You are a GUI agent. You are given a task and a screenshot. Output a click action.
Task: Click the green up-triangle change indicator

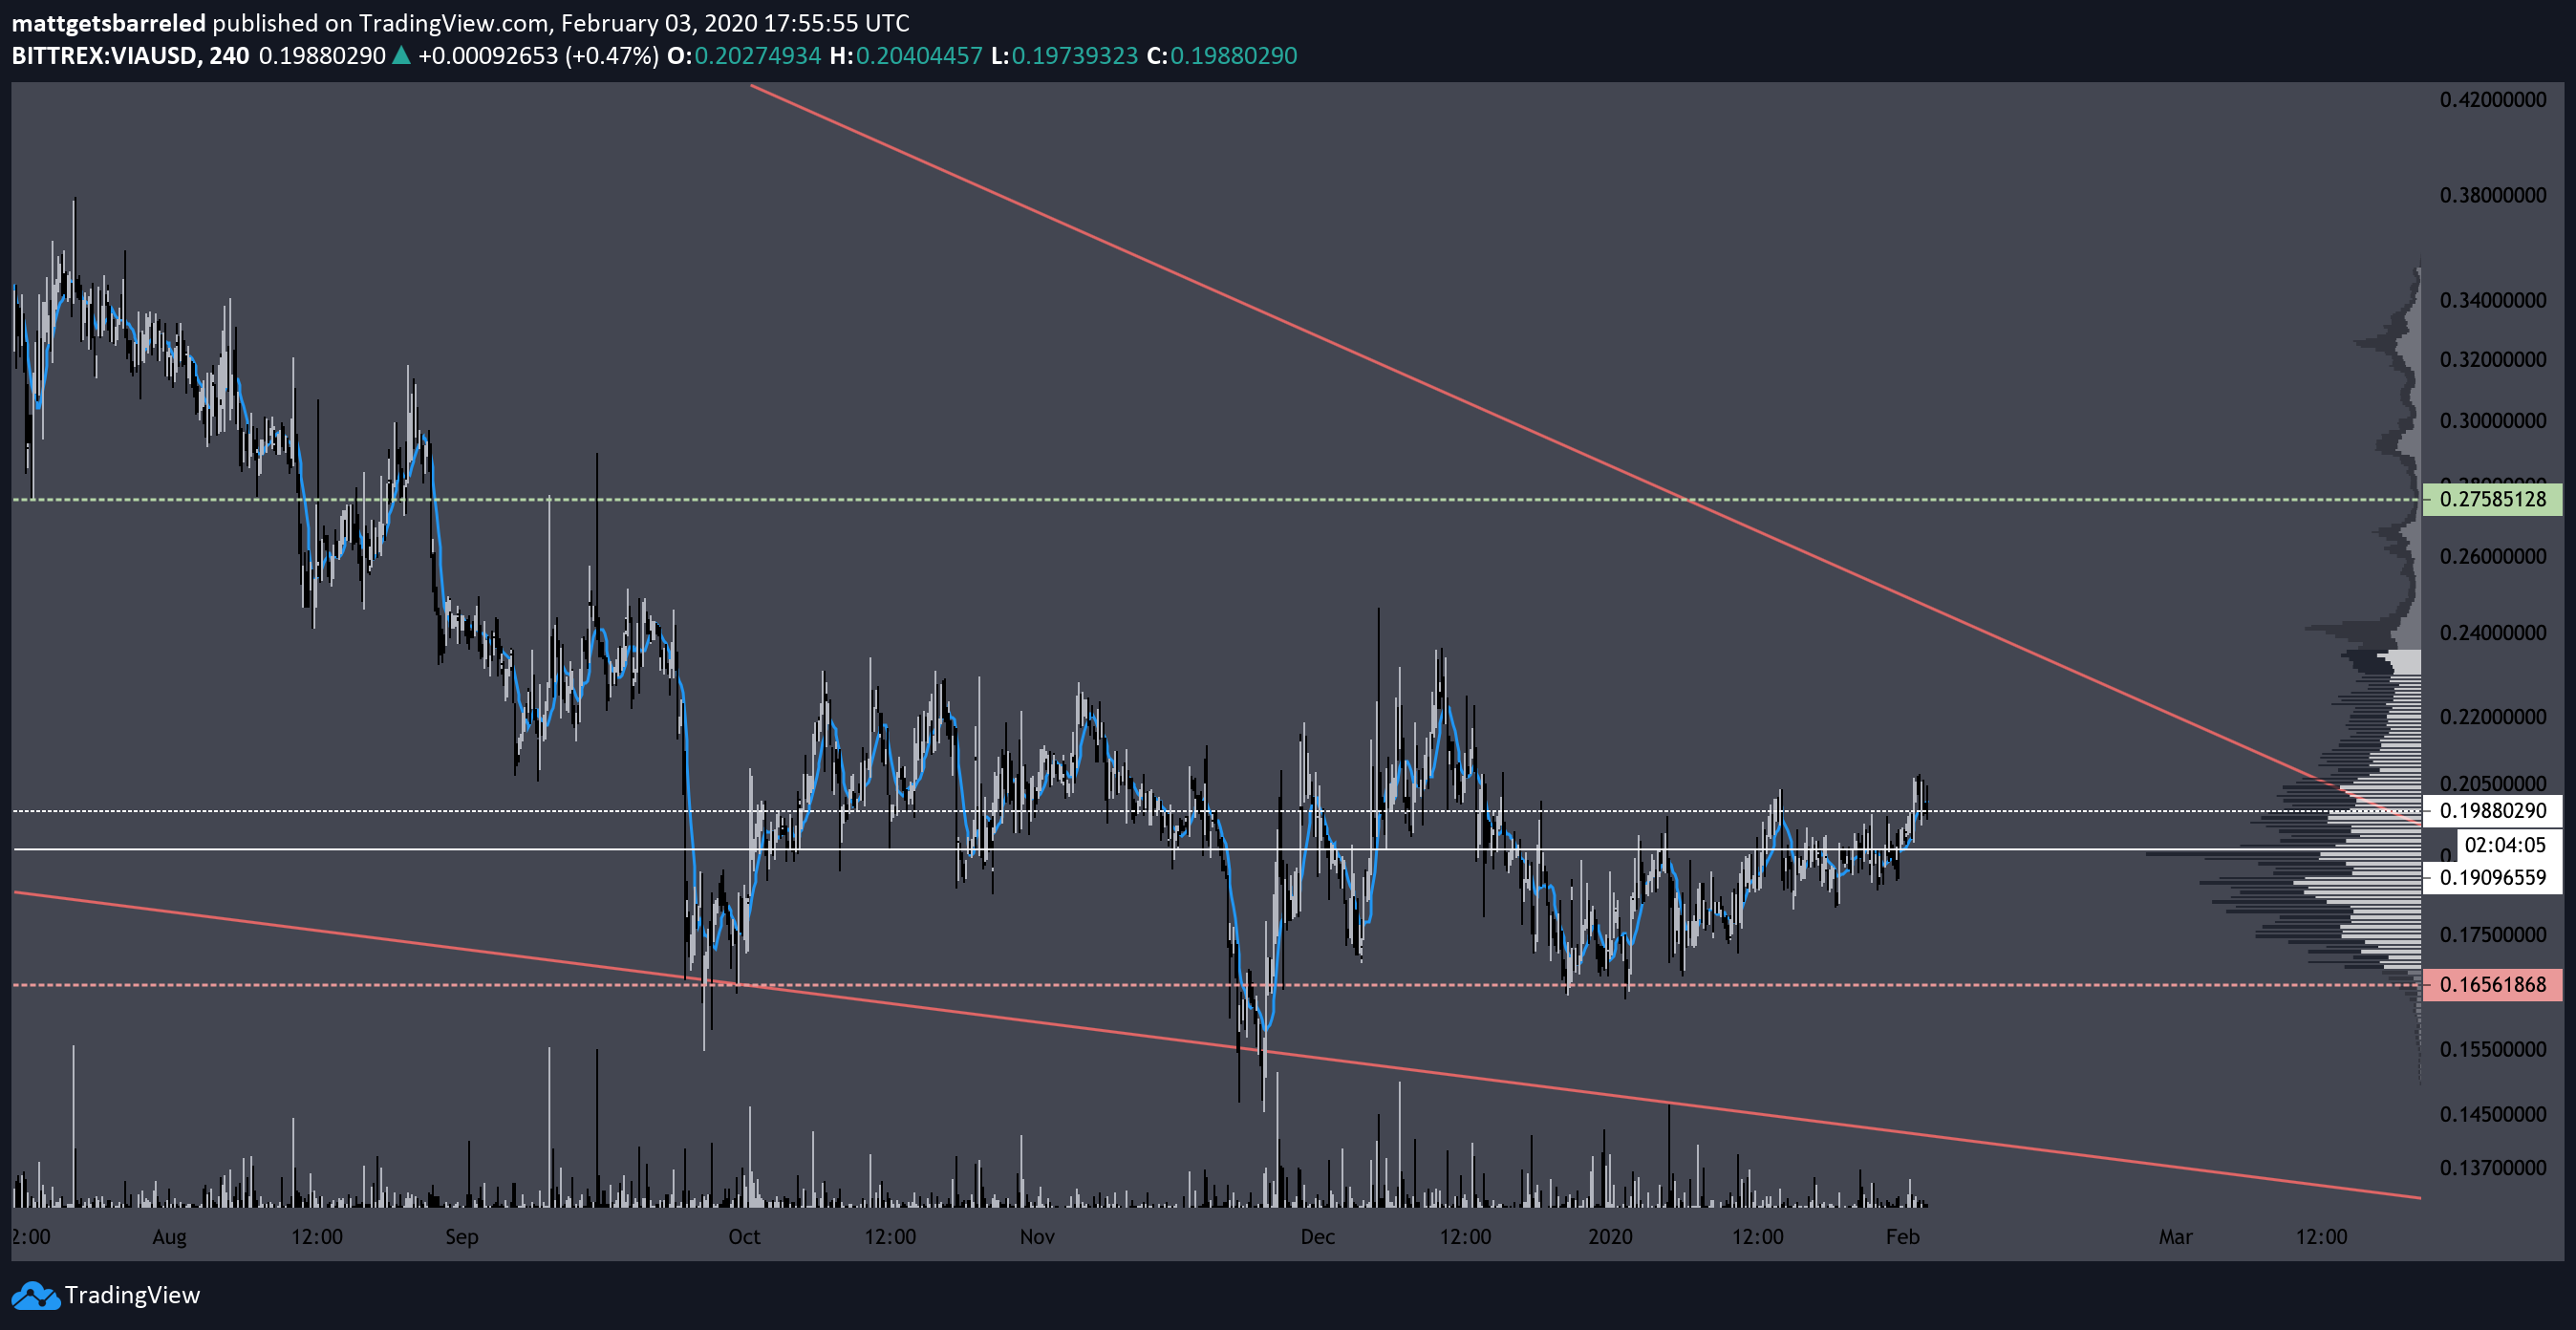pos(401,55)
